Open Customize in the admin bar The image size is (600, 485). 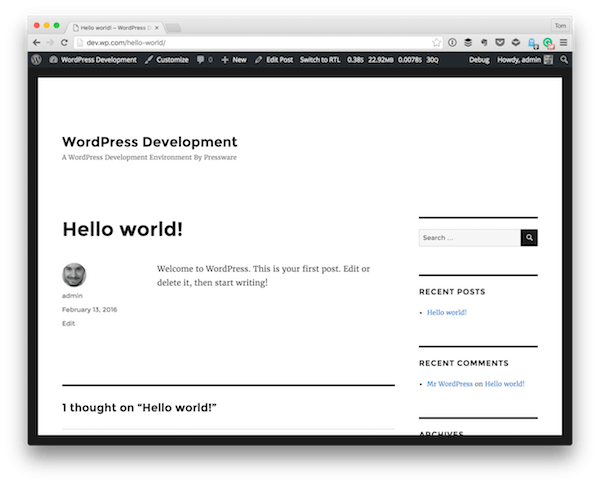[x=167, y=60]
